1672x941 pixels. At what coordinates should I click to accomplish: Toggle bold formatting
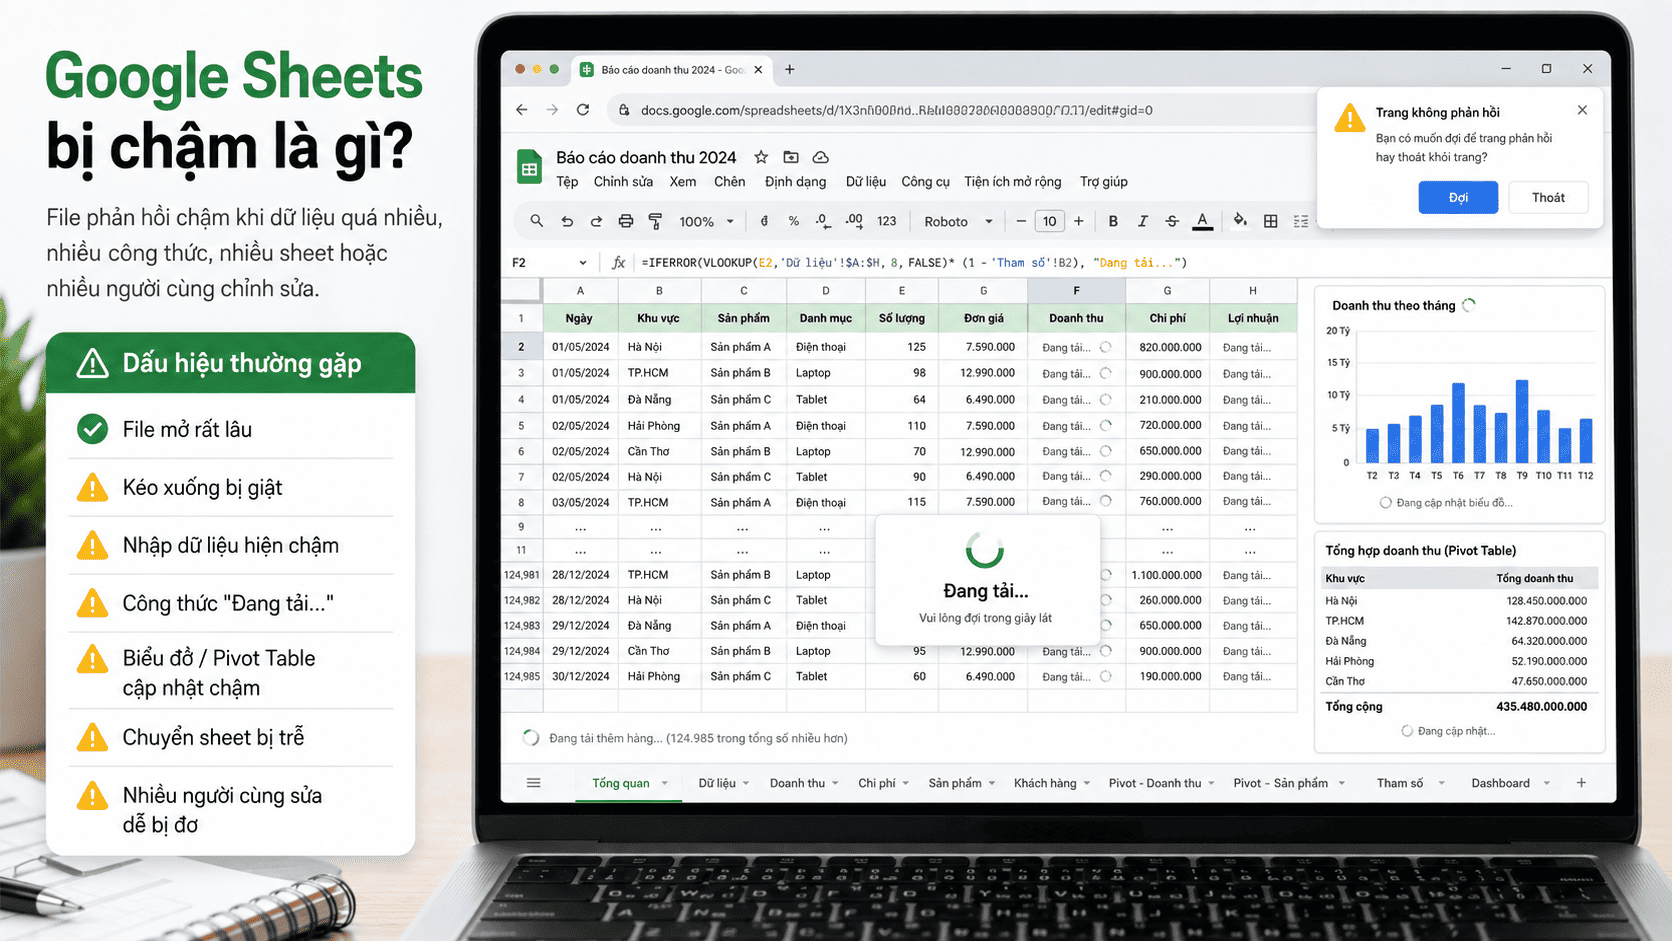[x=1113, y=221]
